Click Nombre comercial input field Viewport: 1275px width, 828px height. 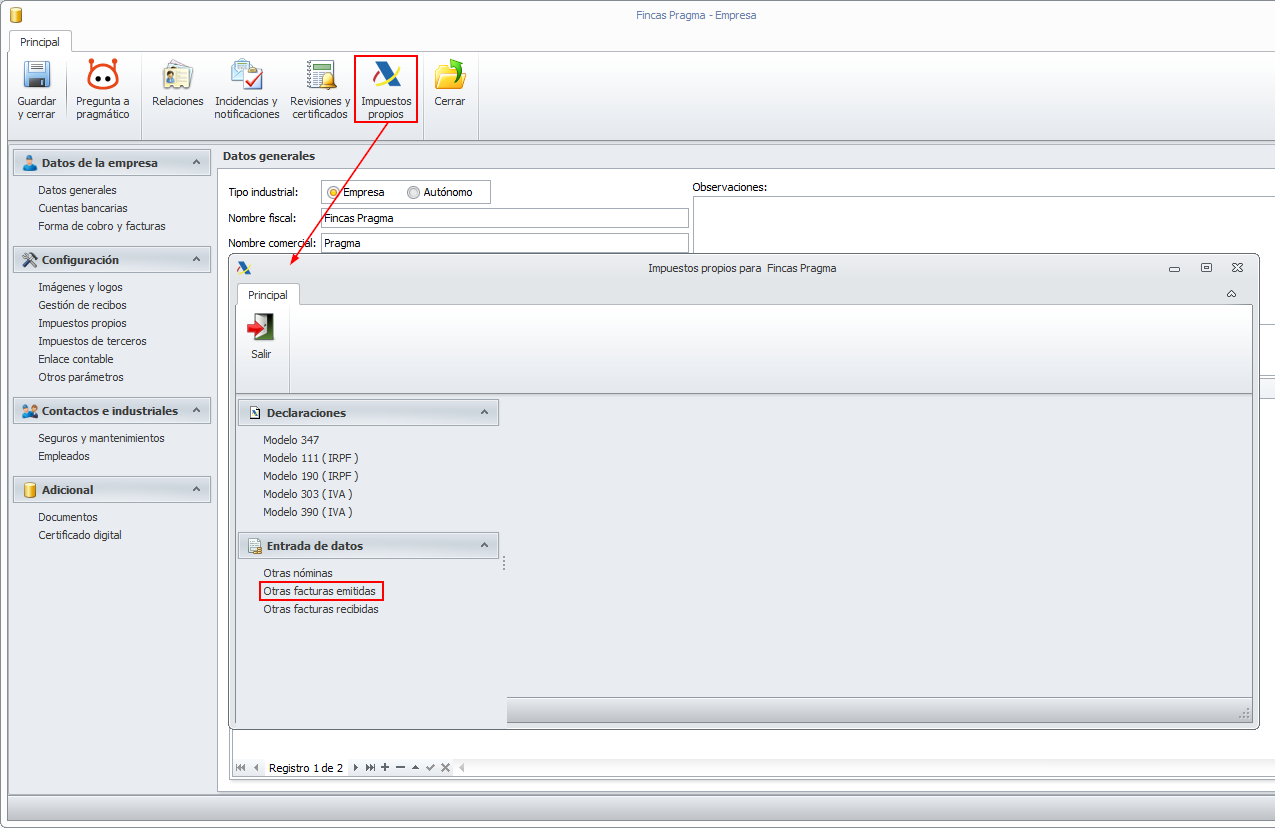click(x=505, y=243)
